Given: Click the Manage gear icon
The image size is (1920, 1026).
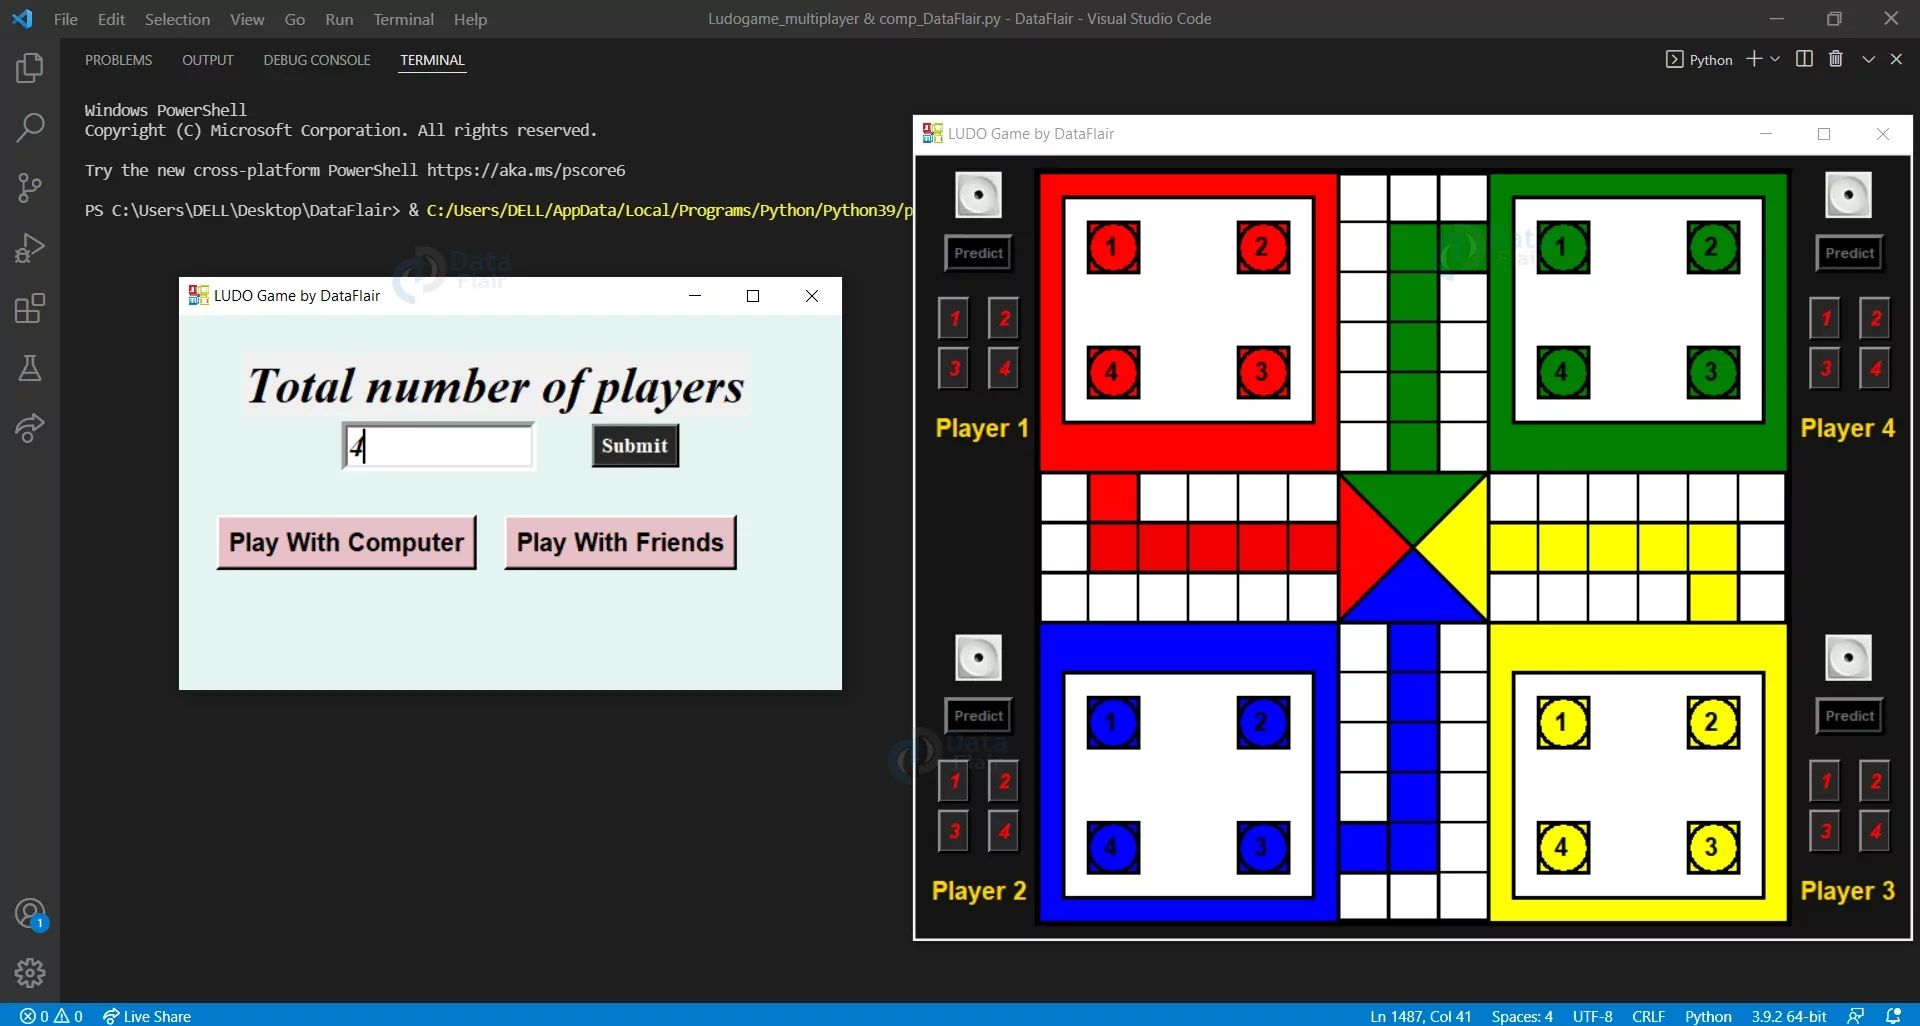Looking at the screenshot, I should click(x=30, y=972).
